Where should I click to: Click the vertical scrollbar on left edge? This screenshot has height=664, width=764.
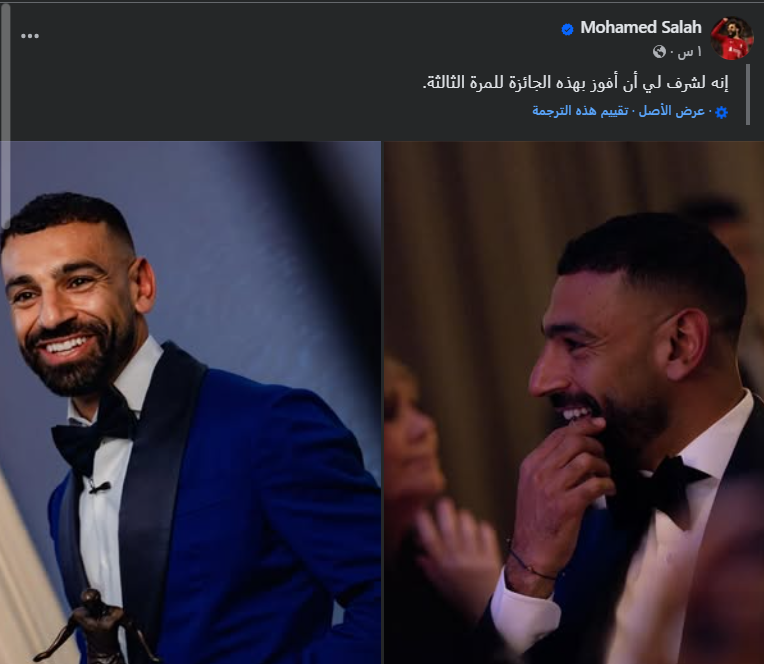pos(5,114)
